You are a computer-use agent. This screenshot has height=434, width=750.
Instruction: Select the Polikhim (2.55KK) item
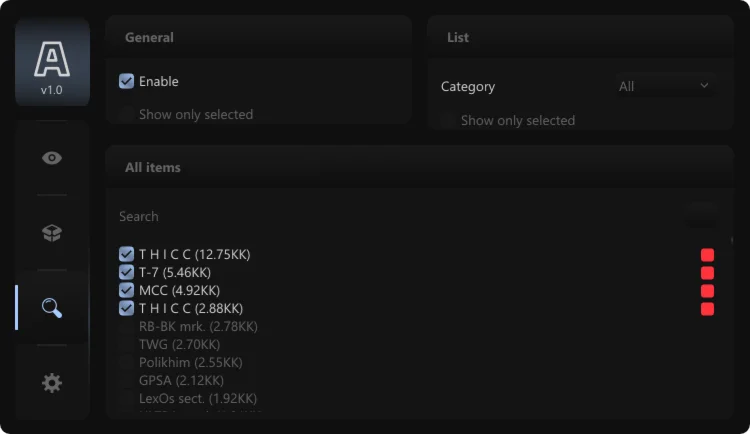click(x=127, y=362)
